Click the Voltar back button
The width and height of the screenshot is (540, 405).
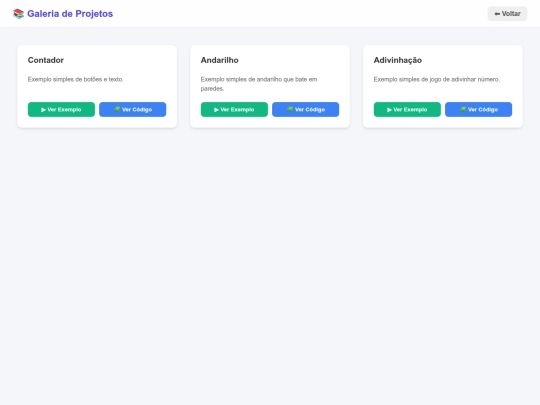pos(507,14)
